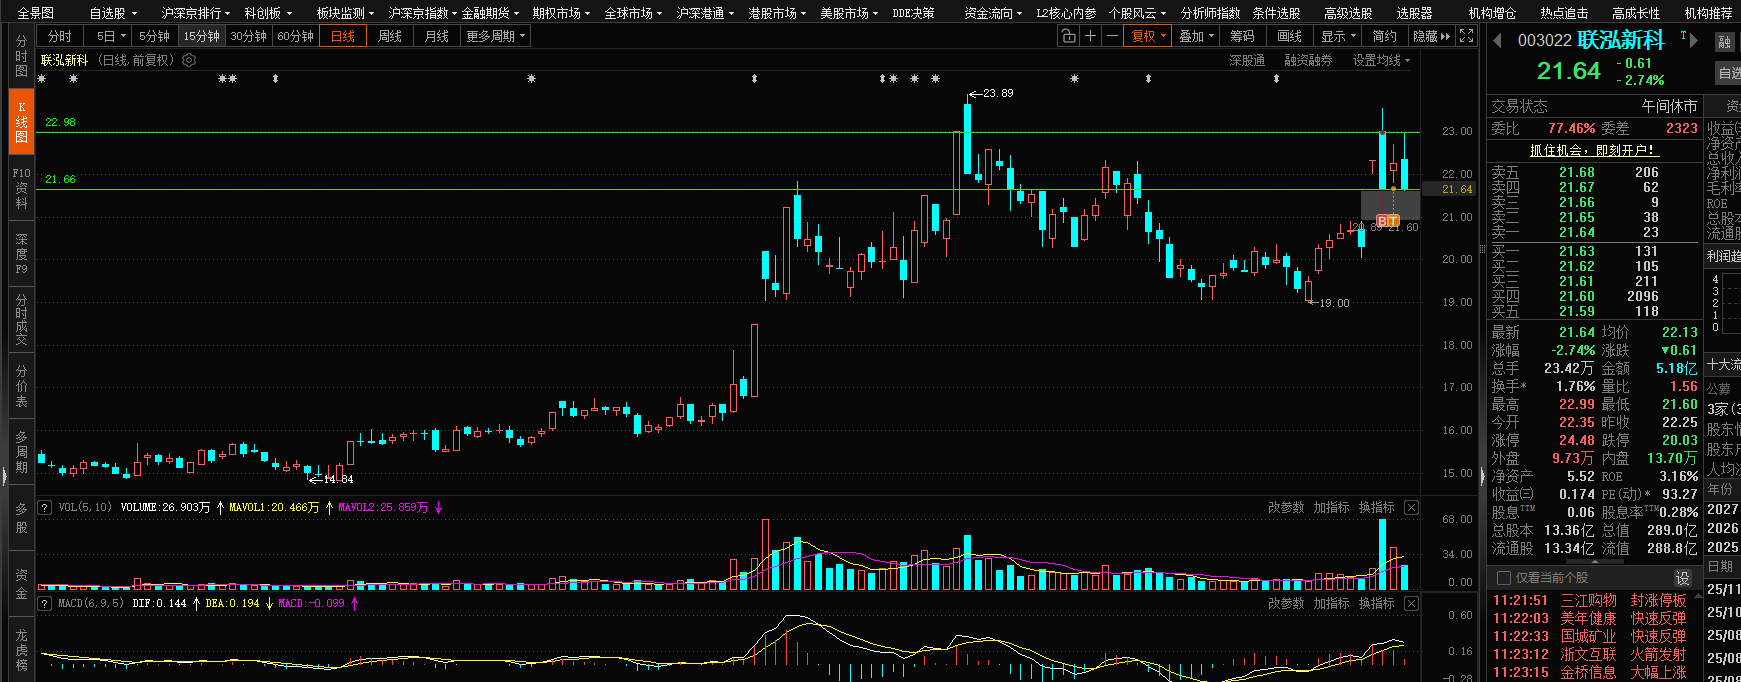Open the 更多周期 dropdown

495,36
